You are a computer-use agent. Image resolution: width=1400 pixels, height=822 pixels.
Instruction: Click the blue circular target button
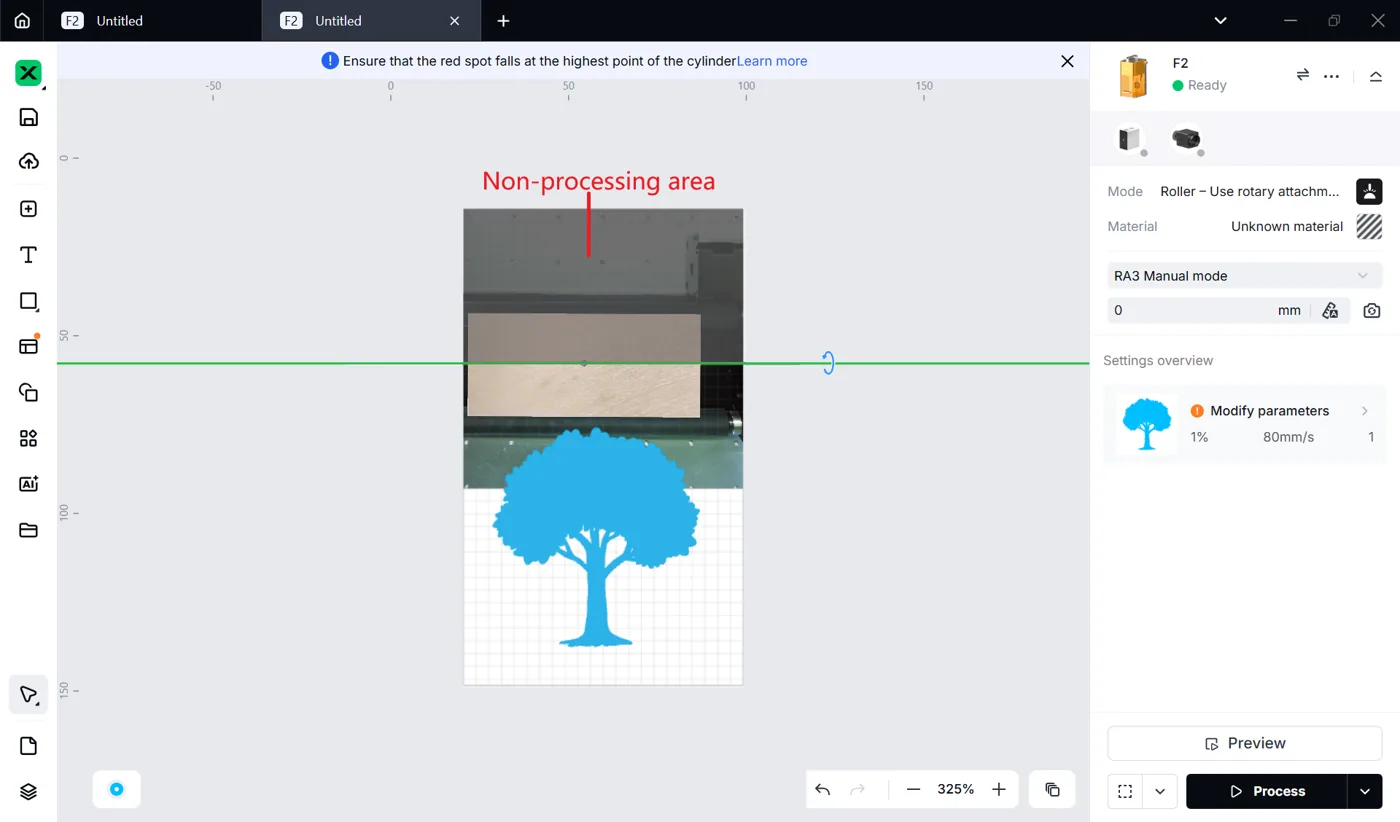[117, 789]
